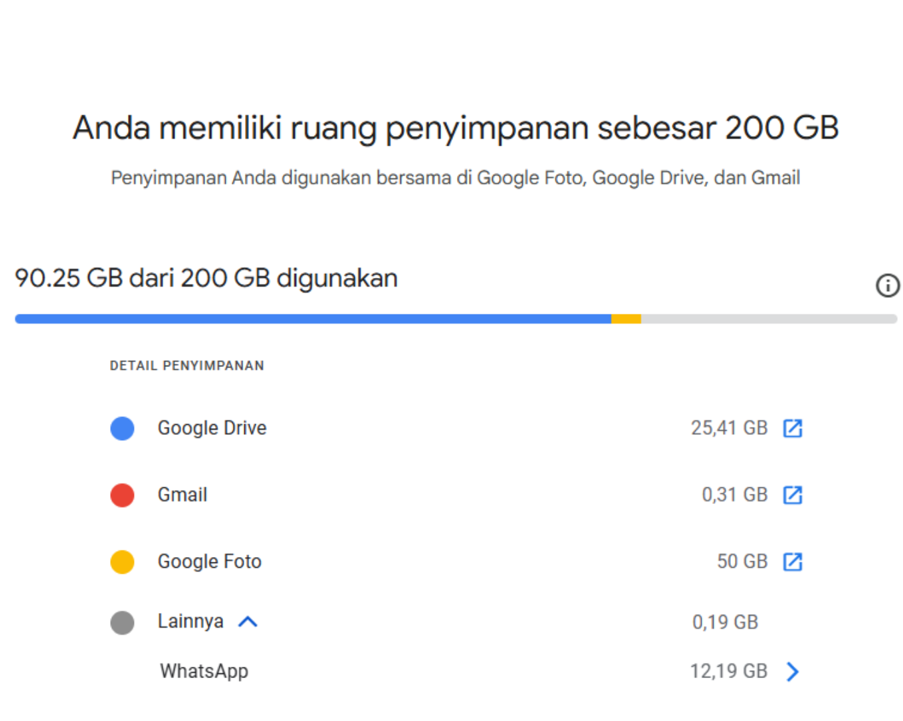Click the "90.25 GB dari 200 GB digunakan" text
The width and height of the screenshot is (903, 721).
click(206, 278)
